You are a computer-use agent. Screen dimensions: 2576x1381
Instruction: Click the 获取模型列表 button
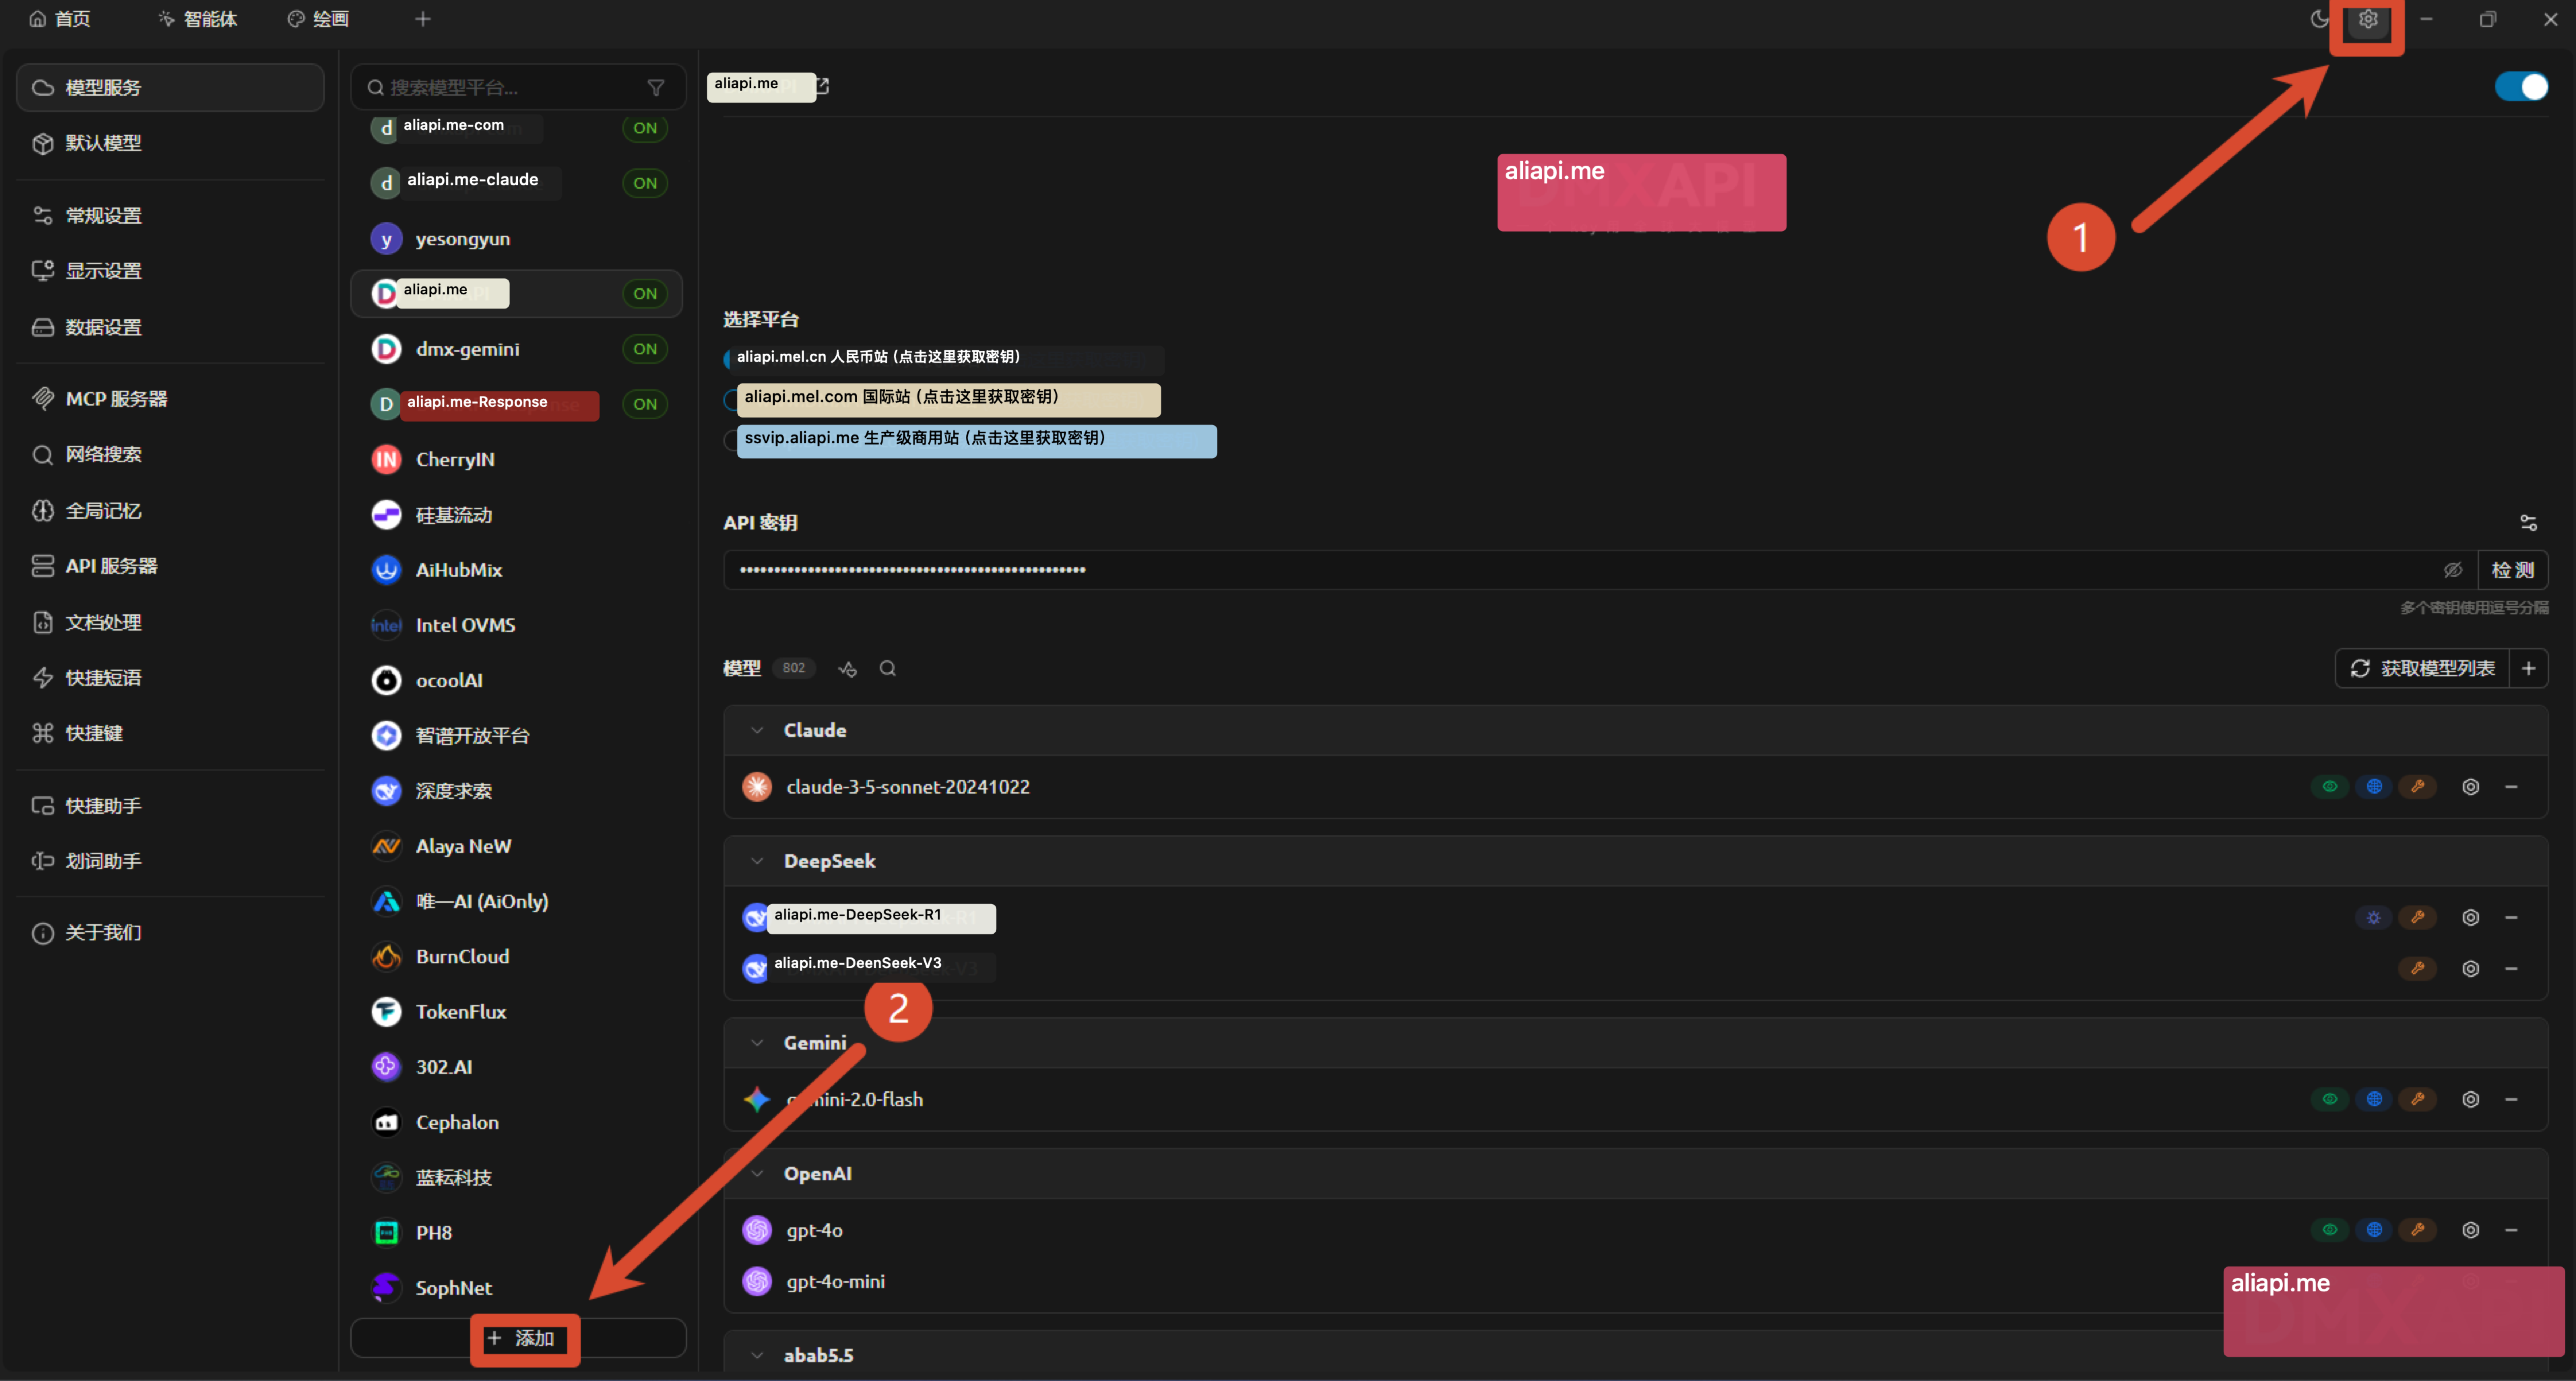(2422, 668)
